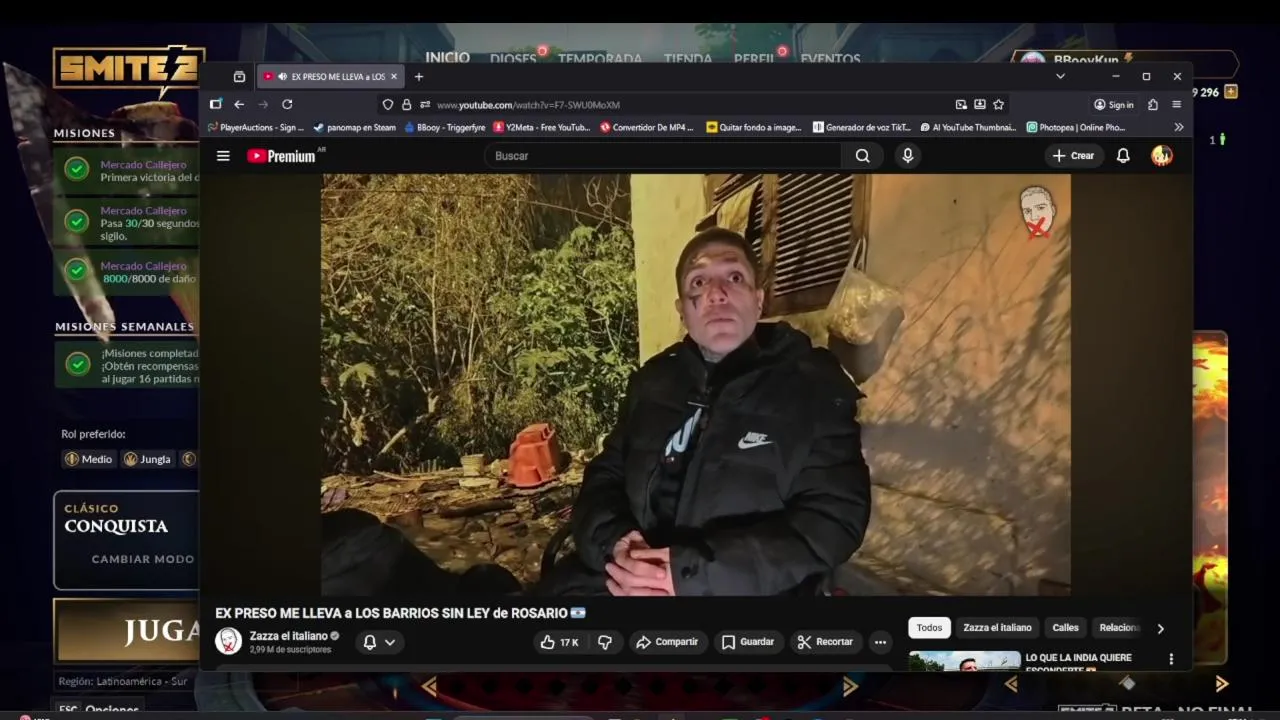Open the EVENTOS tab in Smite 2

(x=830, y=59)
